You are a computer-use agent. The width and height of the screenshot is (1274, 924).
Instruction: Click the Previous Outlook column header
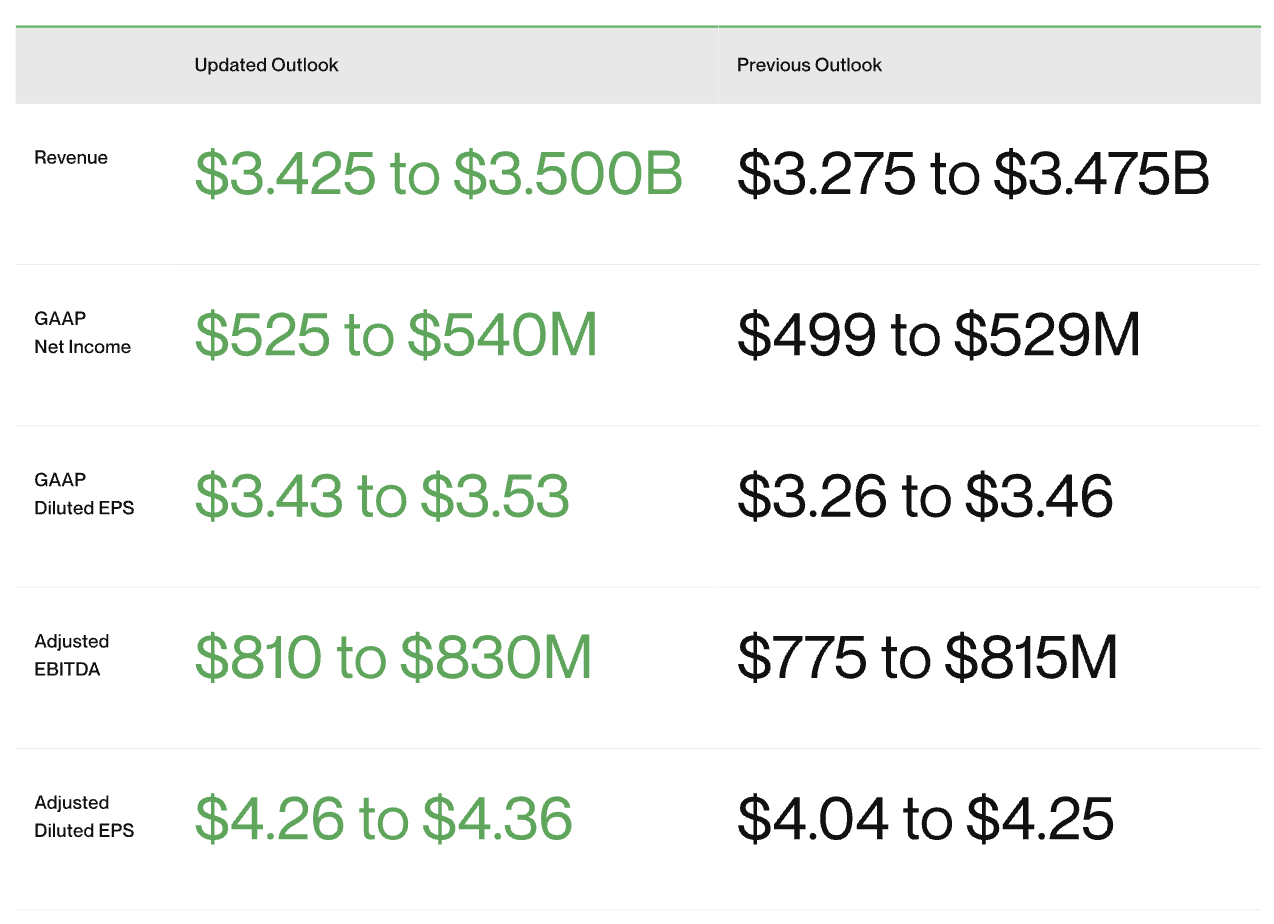pos(809,65)
